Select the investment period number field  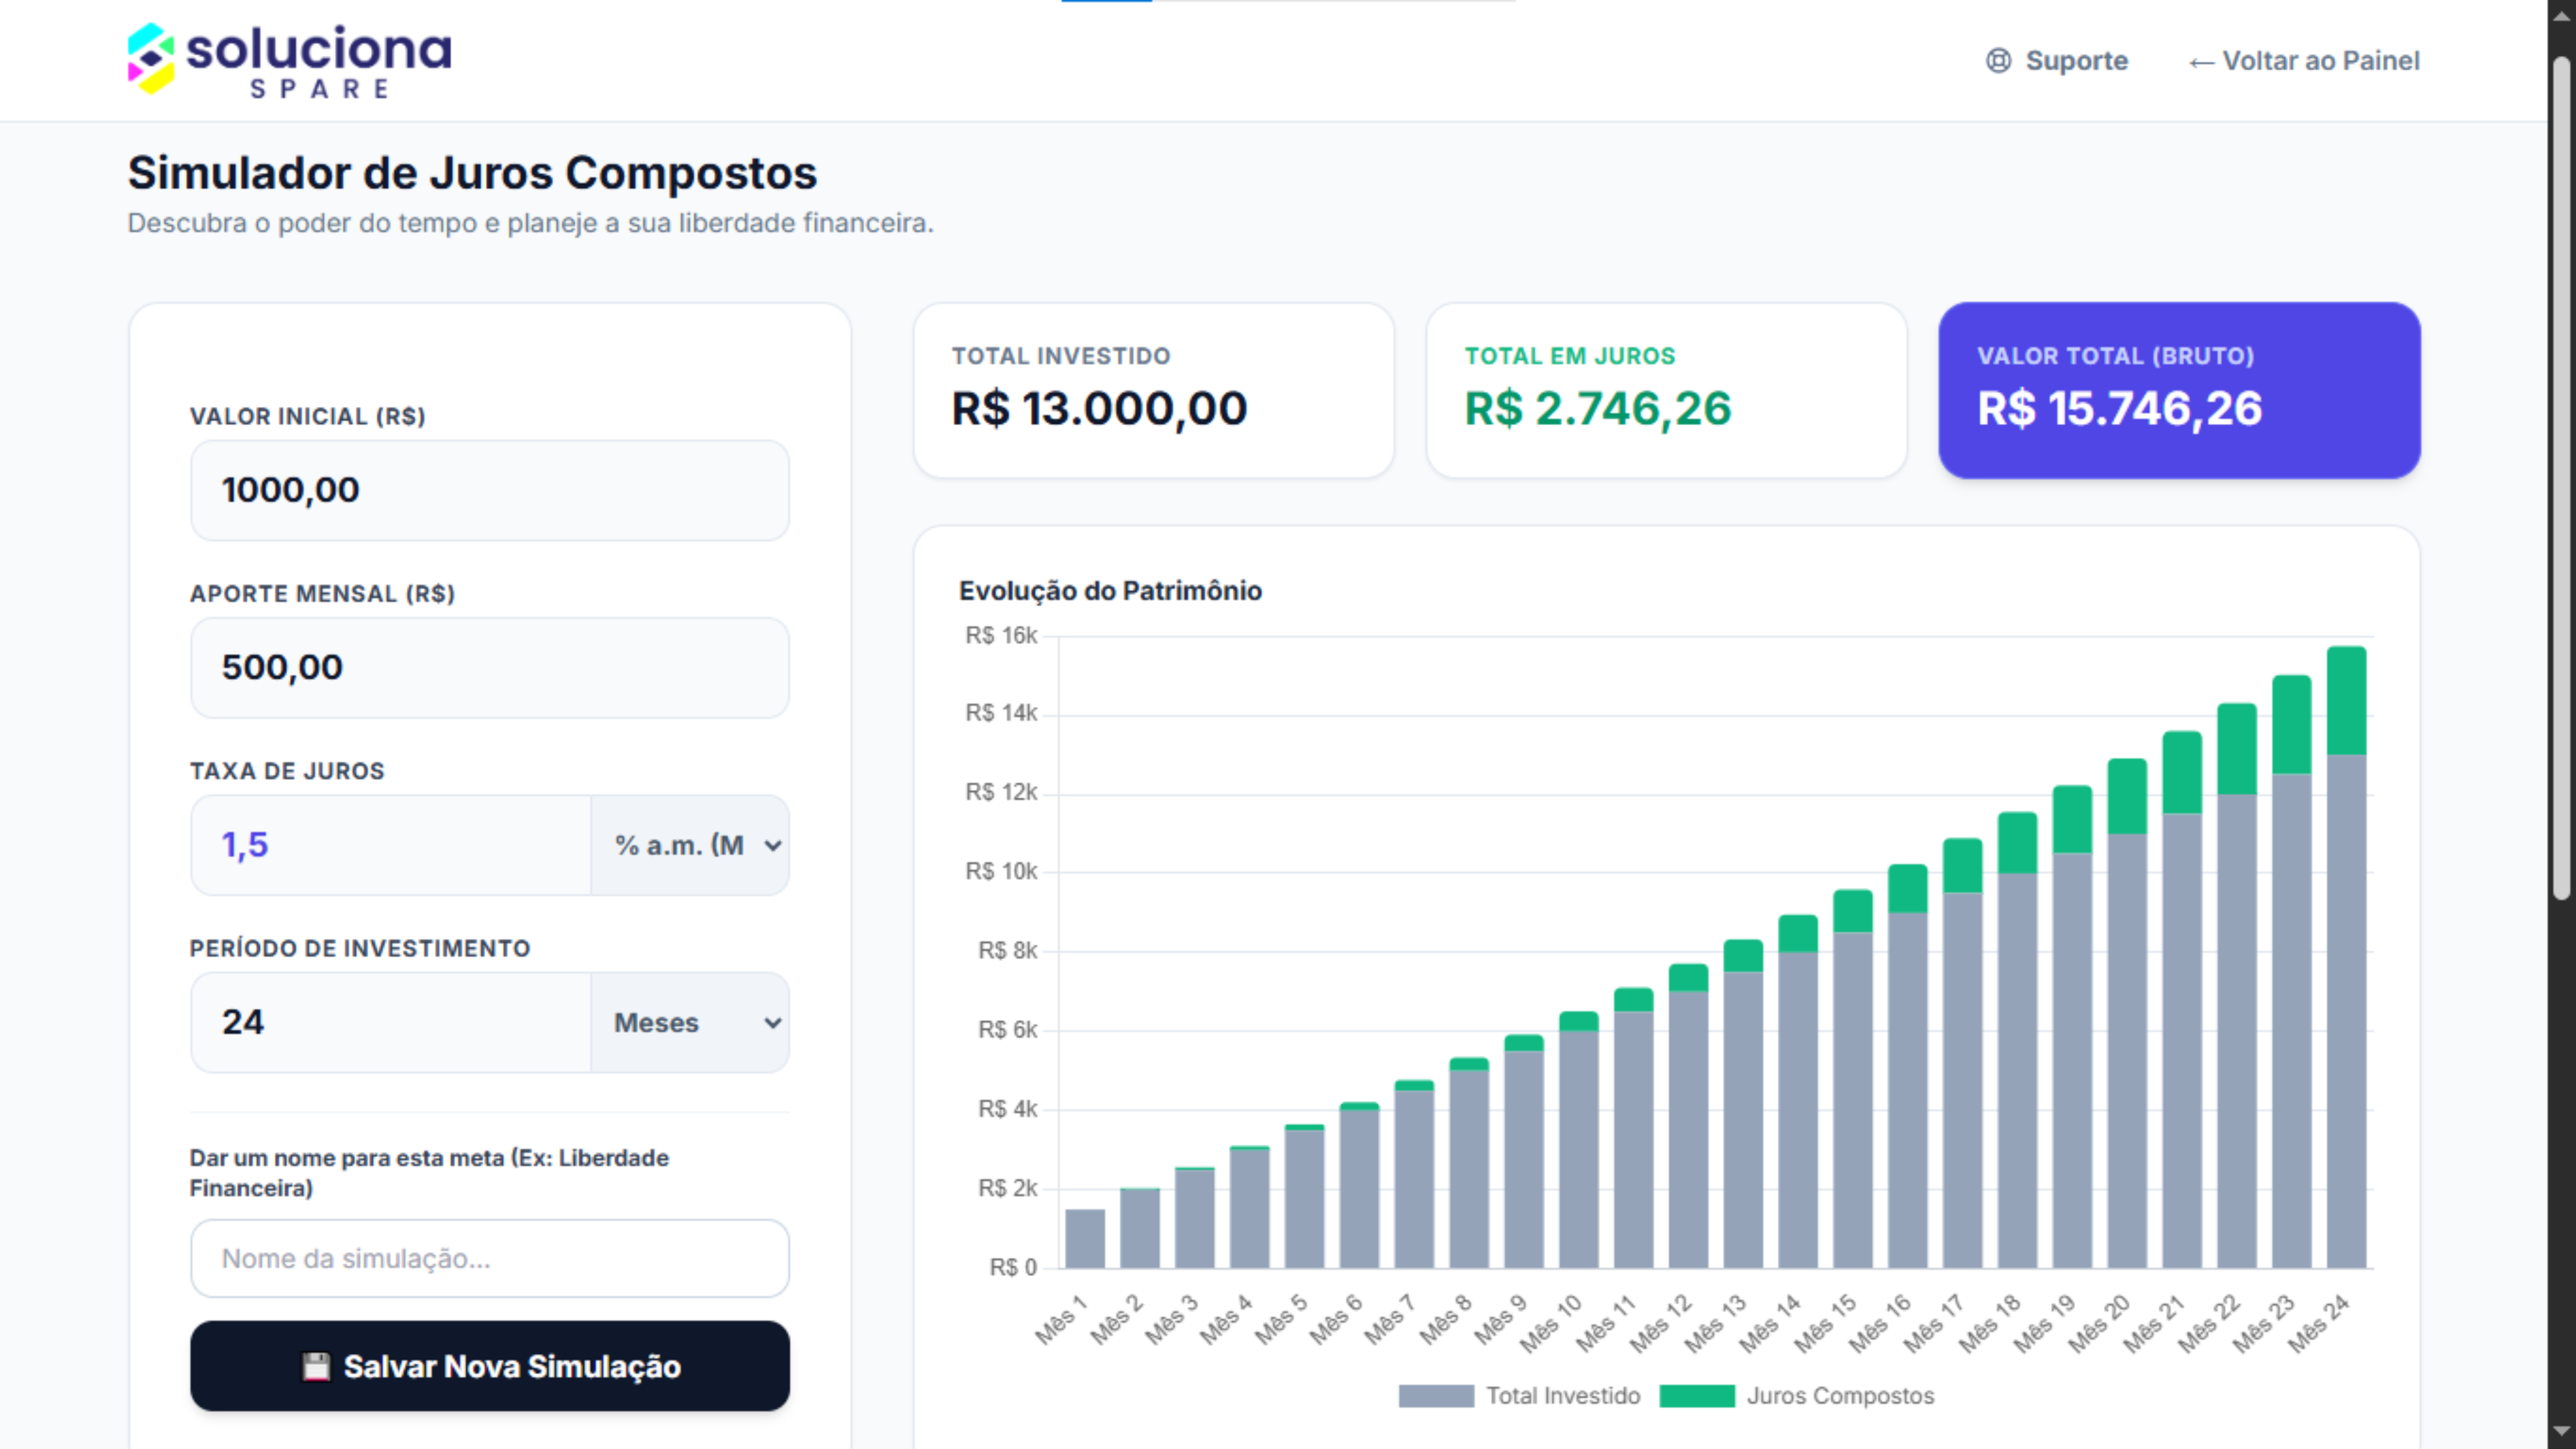tap(390, 1022)
